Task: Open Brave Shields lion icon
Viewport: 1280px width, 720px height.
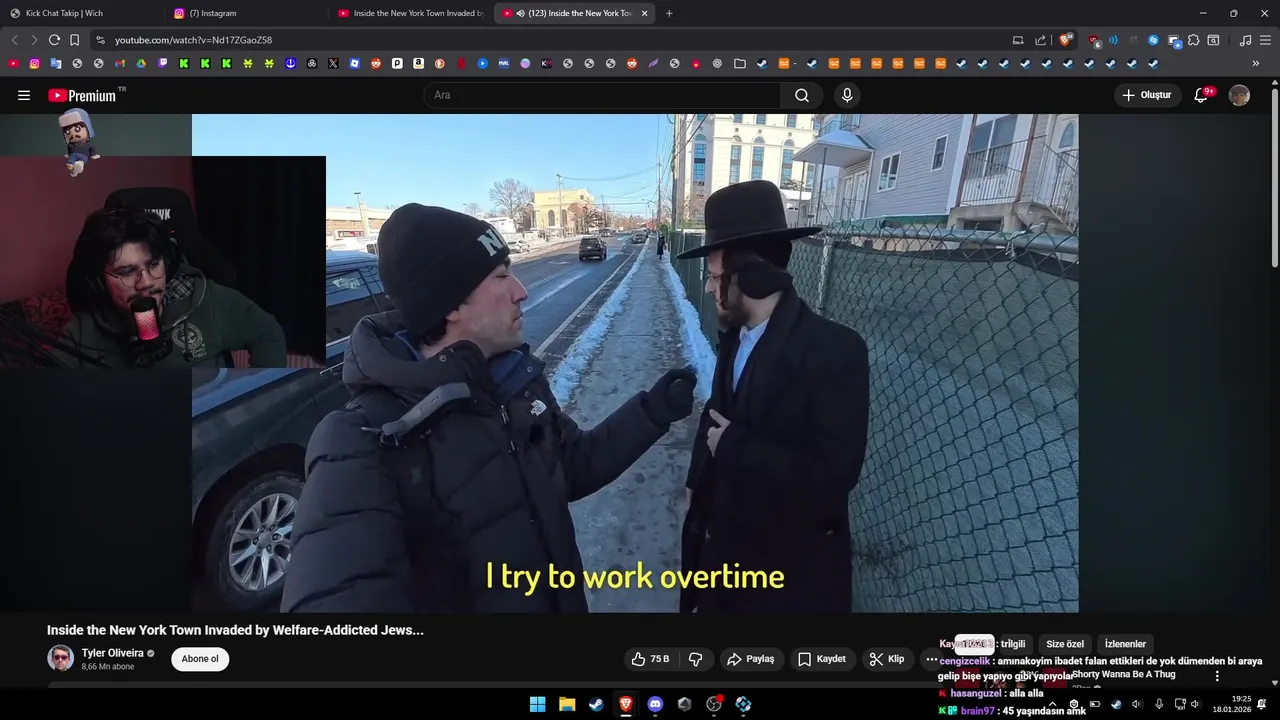Action: pos(1065,40)
